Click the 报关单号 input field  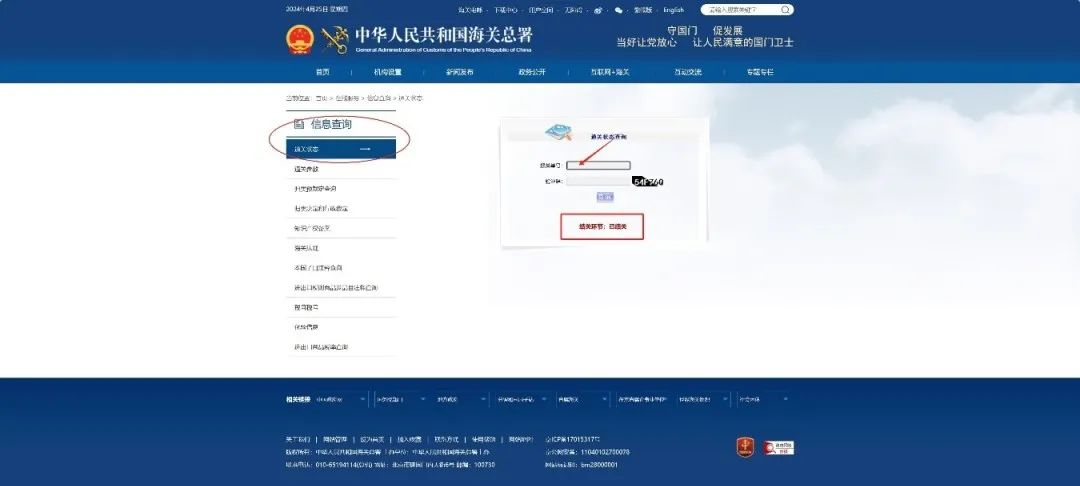[x=599, y=165]
